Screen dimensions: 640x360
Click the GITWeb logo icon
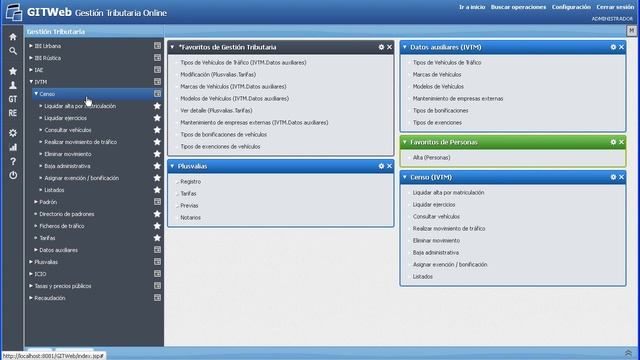coord(14,12)
